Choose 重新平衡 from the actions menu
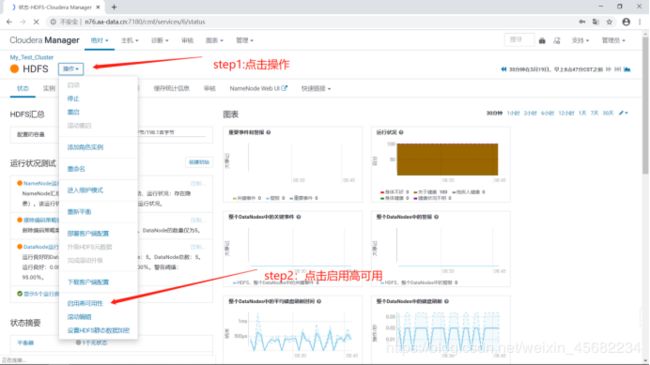This screenshot has height=365, width=650. 79,212
